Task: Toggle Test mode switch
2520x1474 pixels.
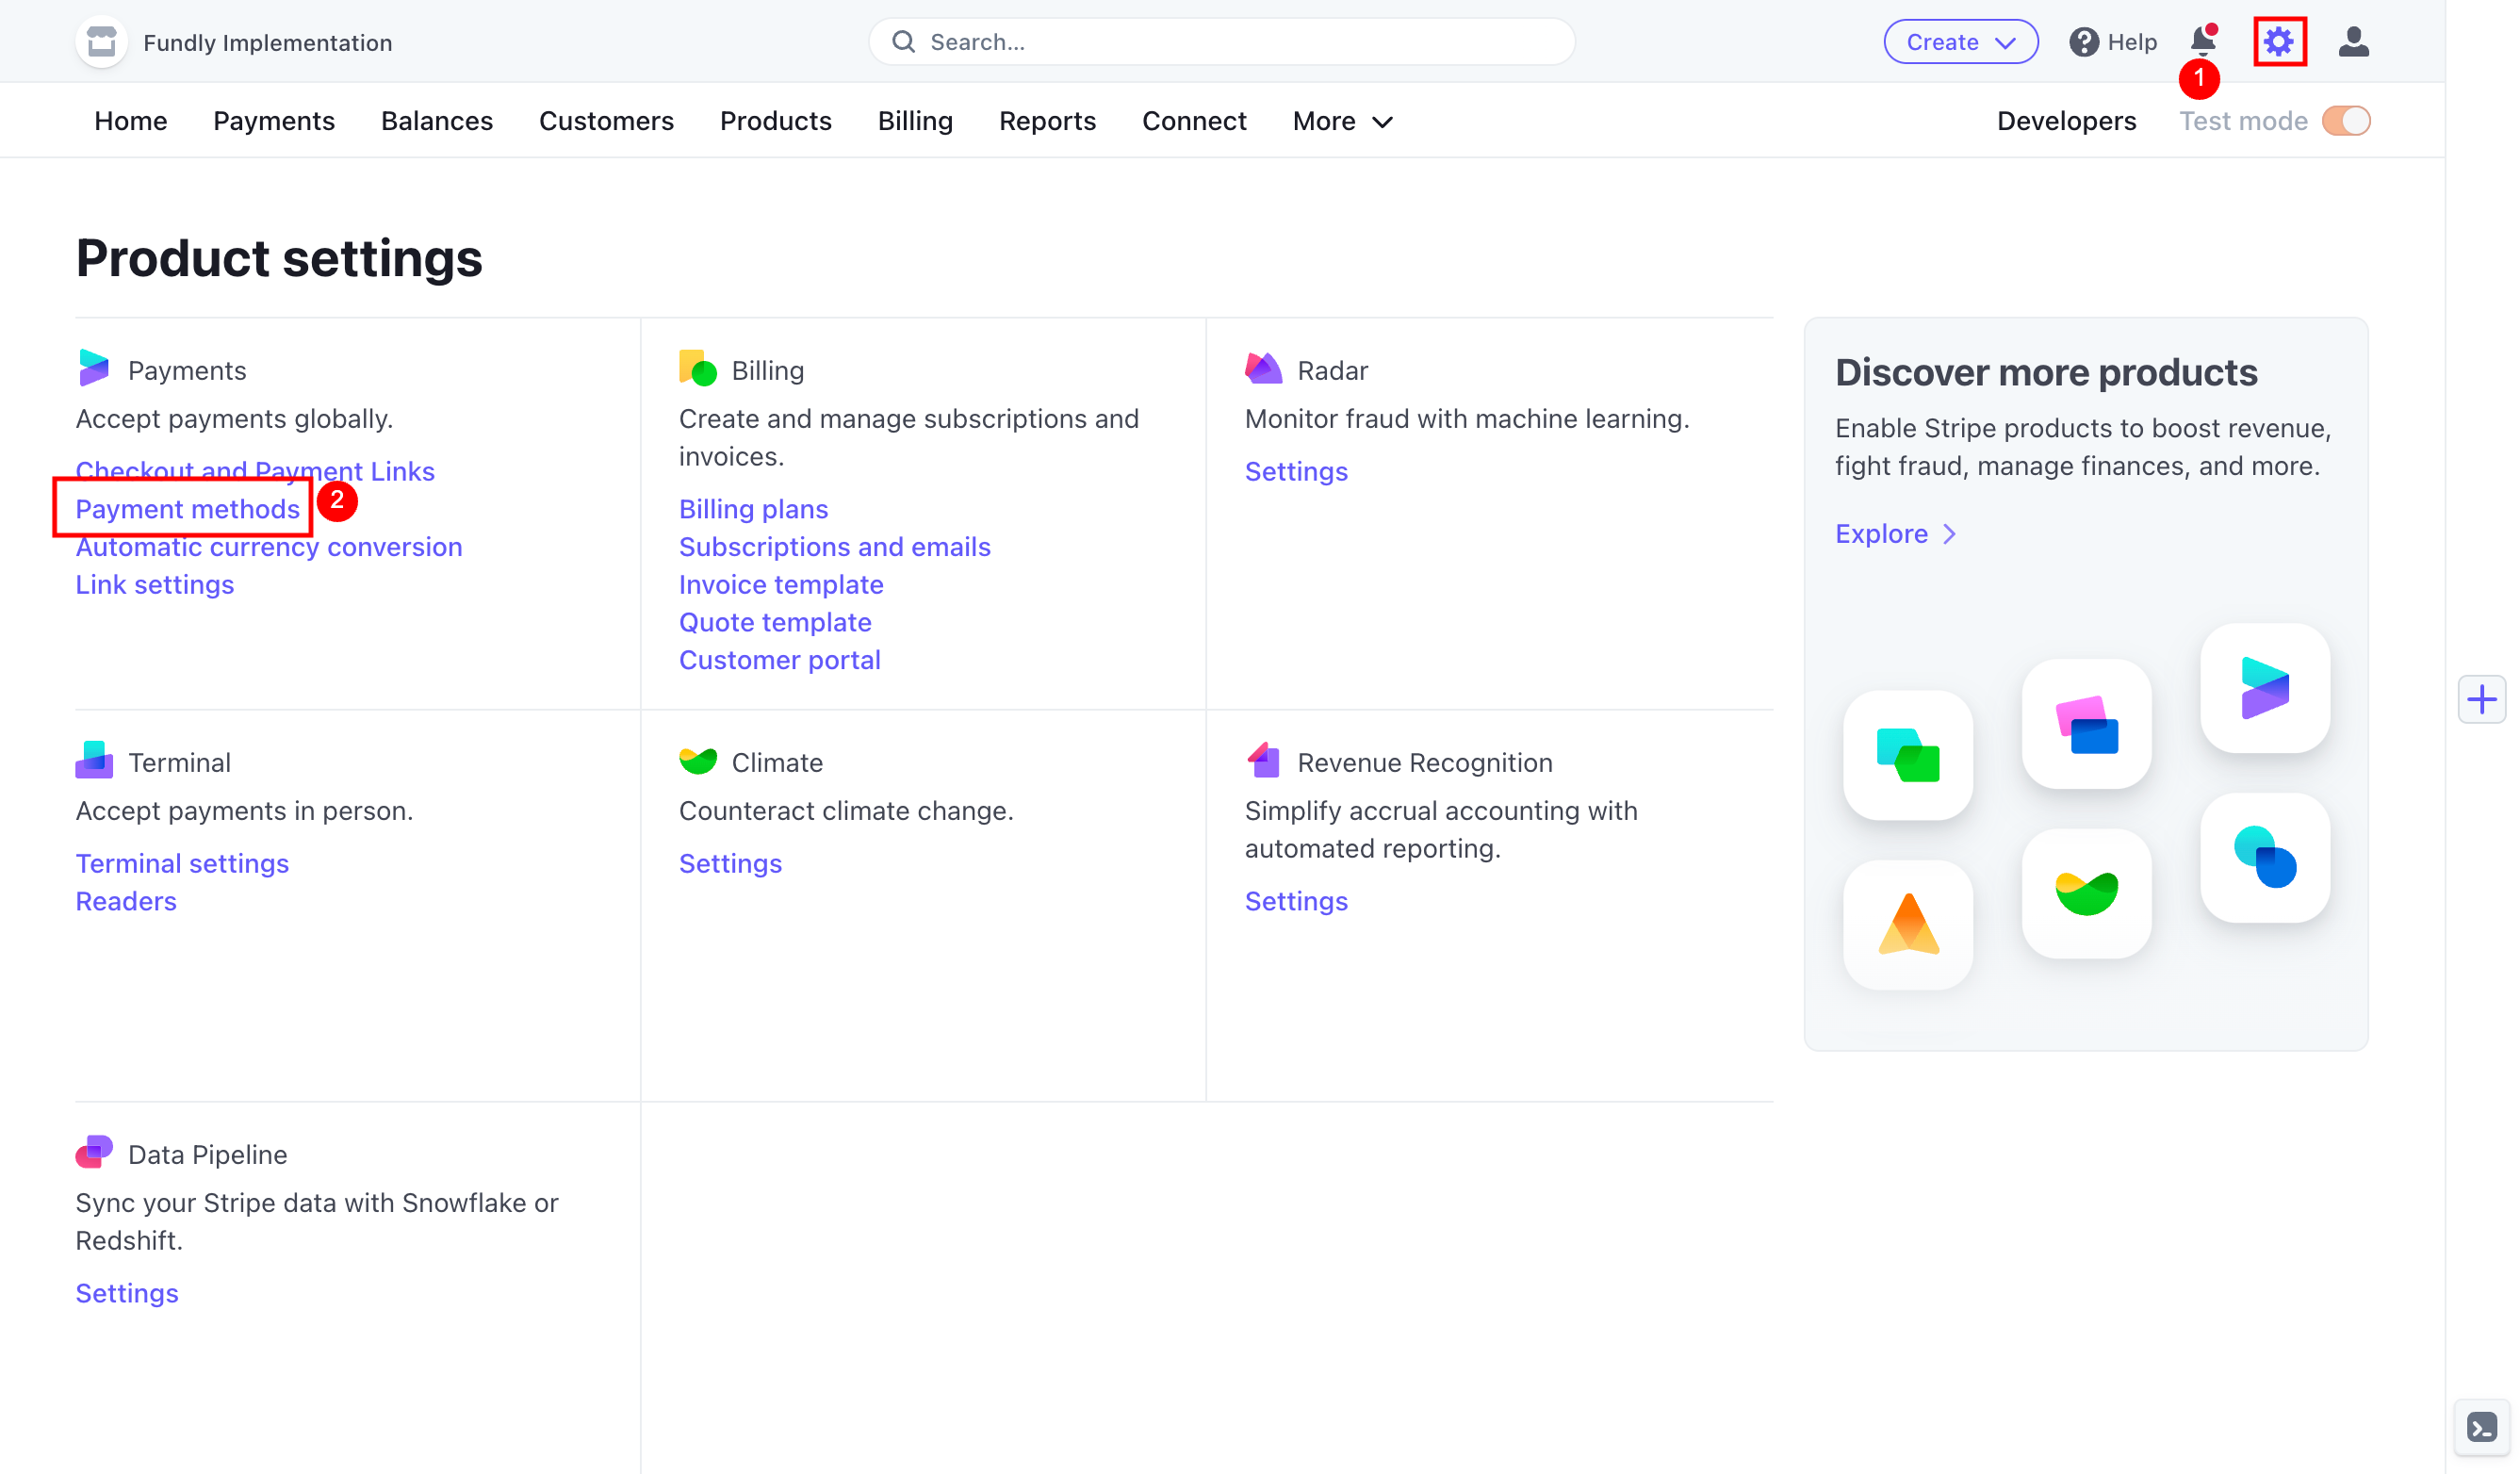Action: click(2346, 121)
